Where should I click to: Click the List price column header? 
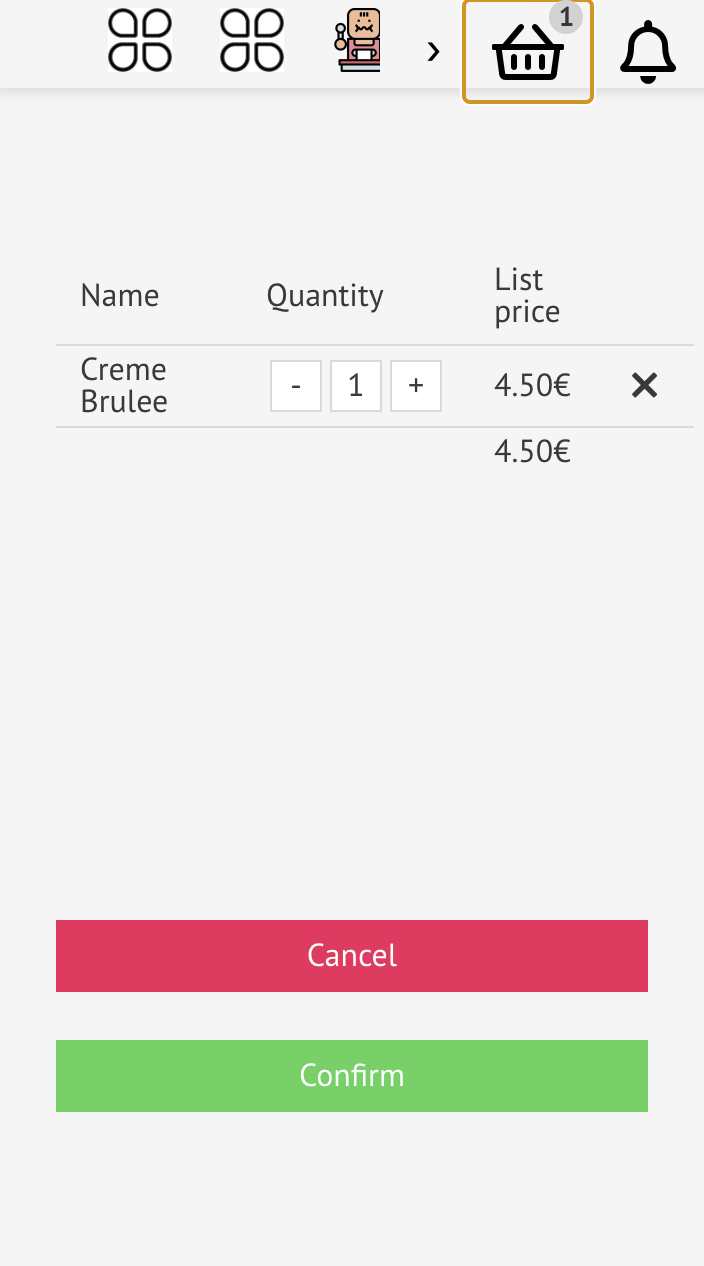pos(527,296)
